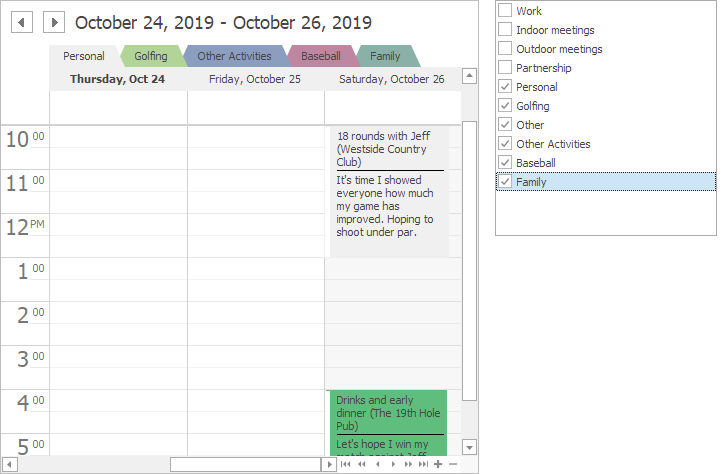Horizontal scrollbar right arrow button
The image size is (721, 474).
point(329,464)
